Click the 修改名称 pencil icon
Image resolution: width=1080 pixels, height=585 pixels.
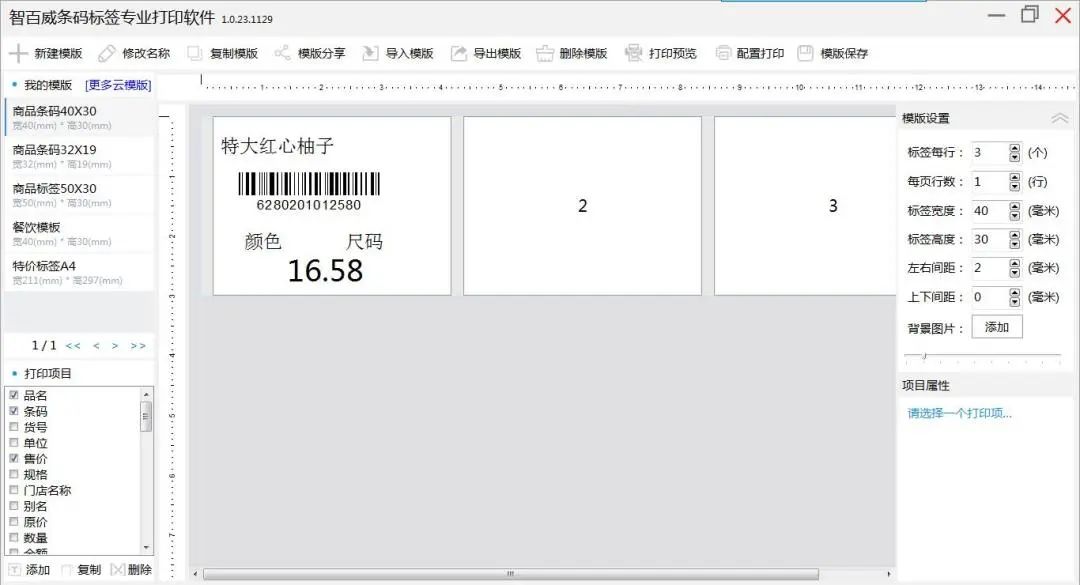[x=106, y=53]
